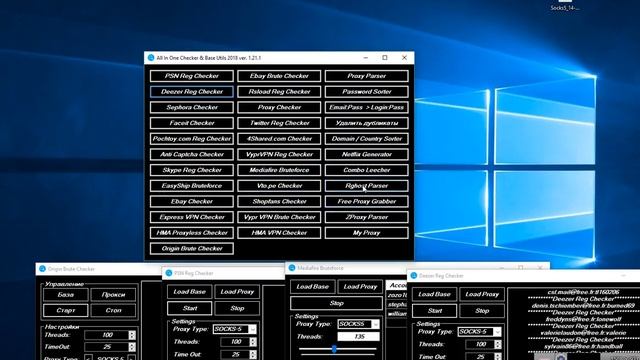Click Threads stepper in Origin Brute Checker
Viewport: 640px width, 360px height.
click(132, 335)
